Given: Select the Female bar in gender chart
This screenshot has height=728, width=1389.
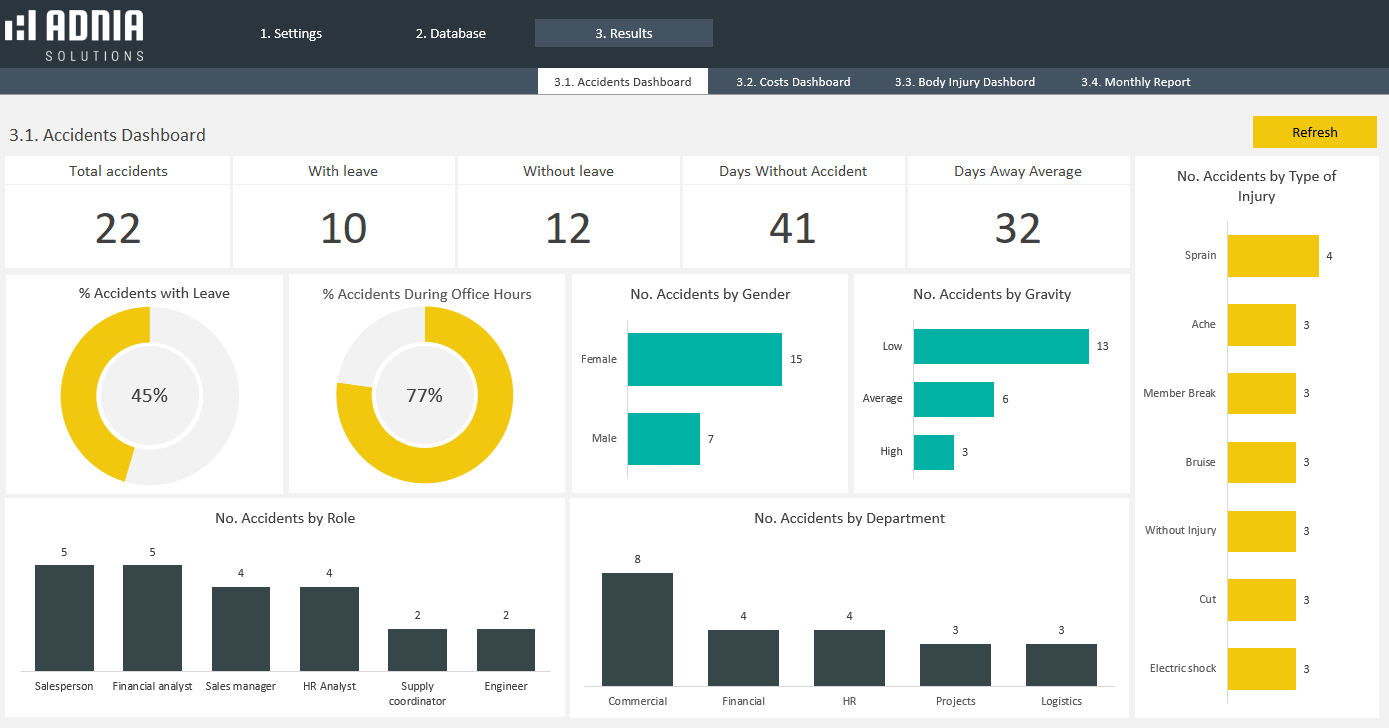Looking at the screenshot, I should tap(704, 359).
